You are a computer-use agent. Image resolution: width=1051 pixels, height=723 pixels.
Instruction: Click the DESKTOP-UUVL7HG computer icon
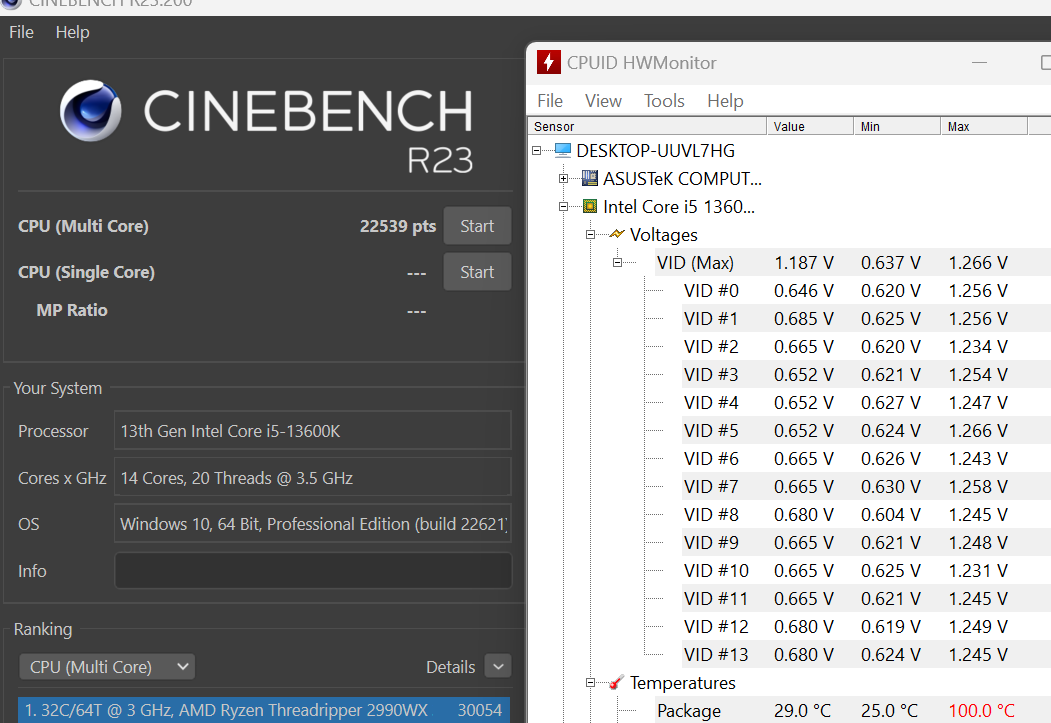[x=563, y=150]
